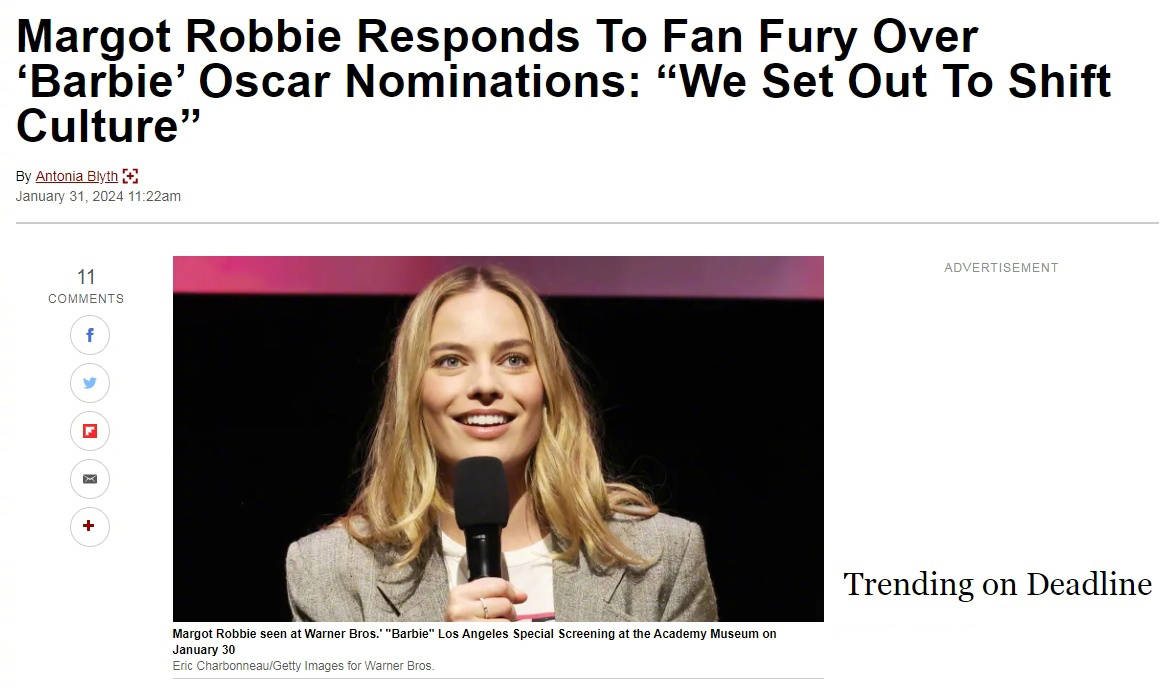1163x688 pixels.
Task: Click the ADVERTISEMENT label in the sidebar
Action: point(1001,268)
